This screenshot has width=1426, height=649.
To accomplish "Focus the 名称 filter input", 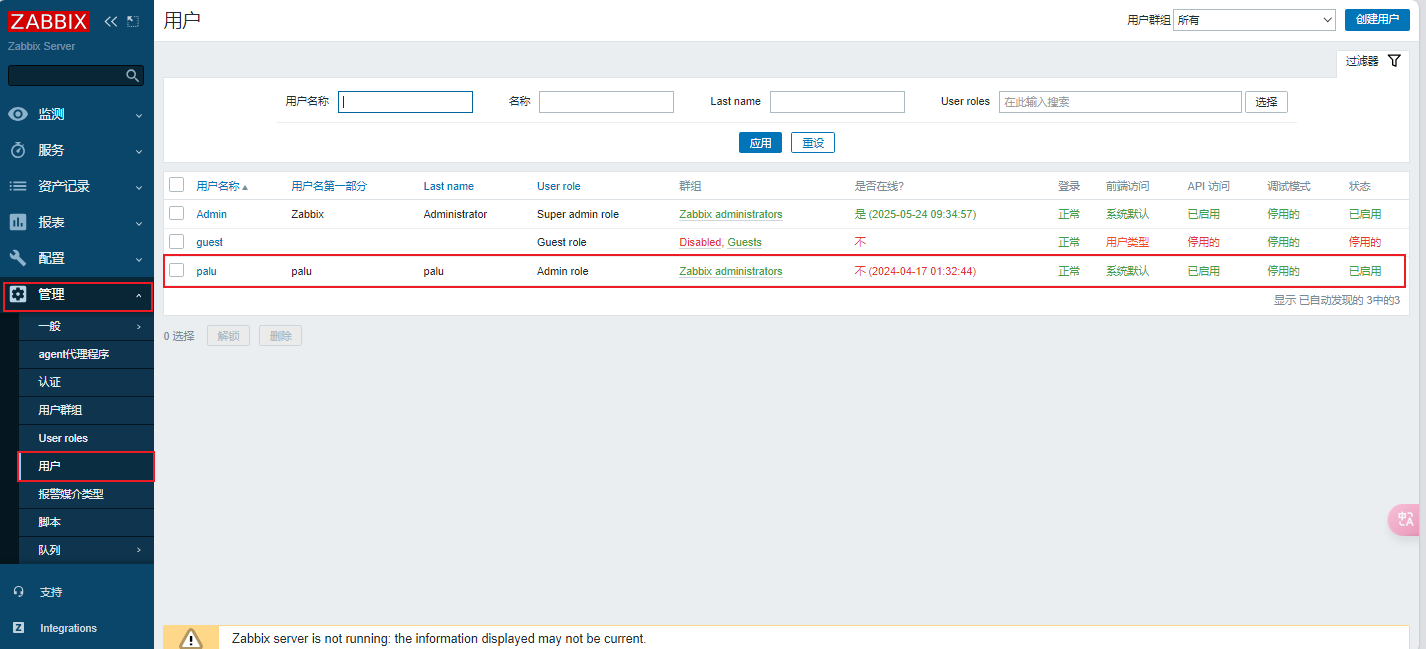I will point(606,102).
